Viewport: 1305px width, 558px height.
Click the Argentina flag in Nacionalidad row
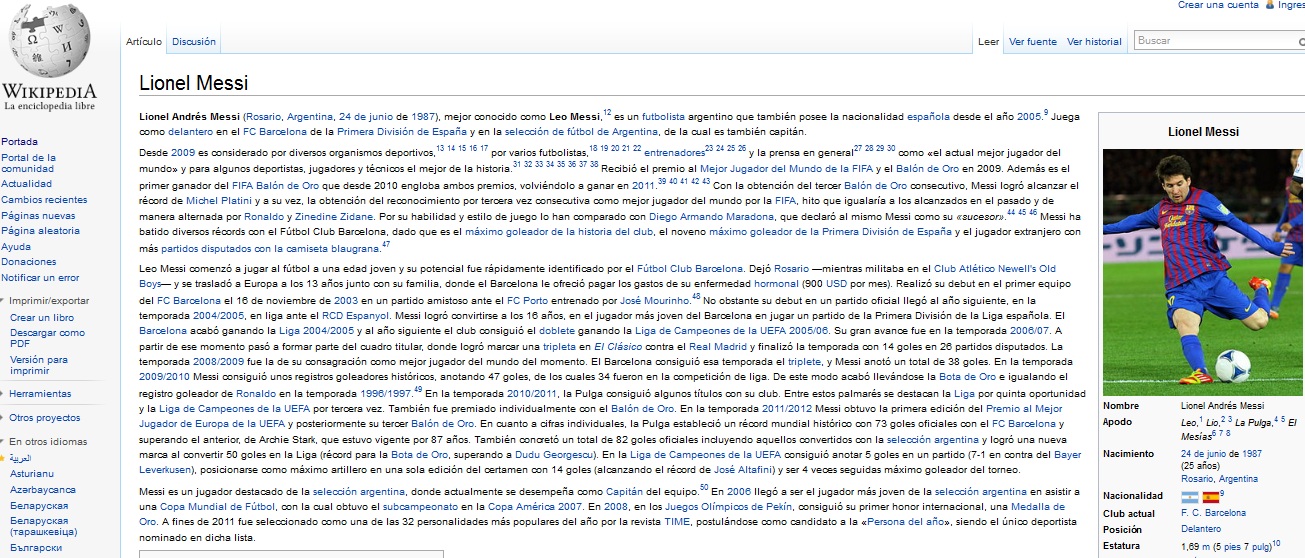click(x=1190, y=496)
